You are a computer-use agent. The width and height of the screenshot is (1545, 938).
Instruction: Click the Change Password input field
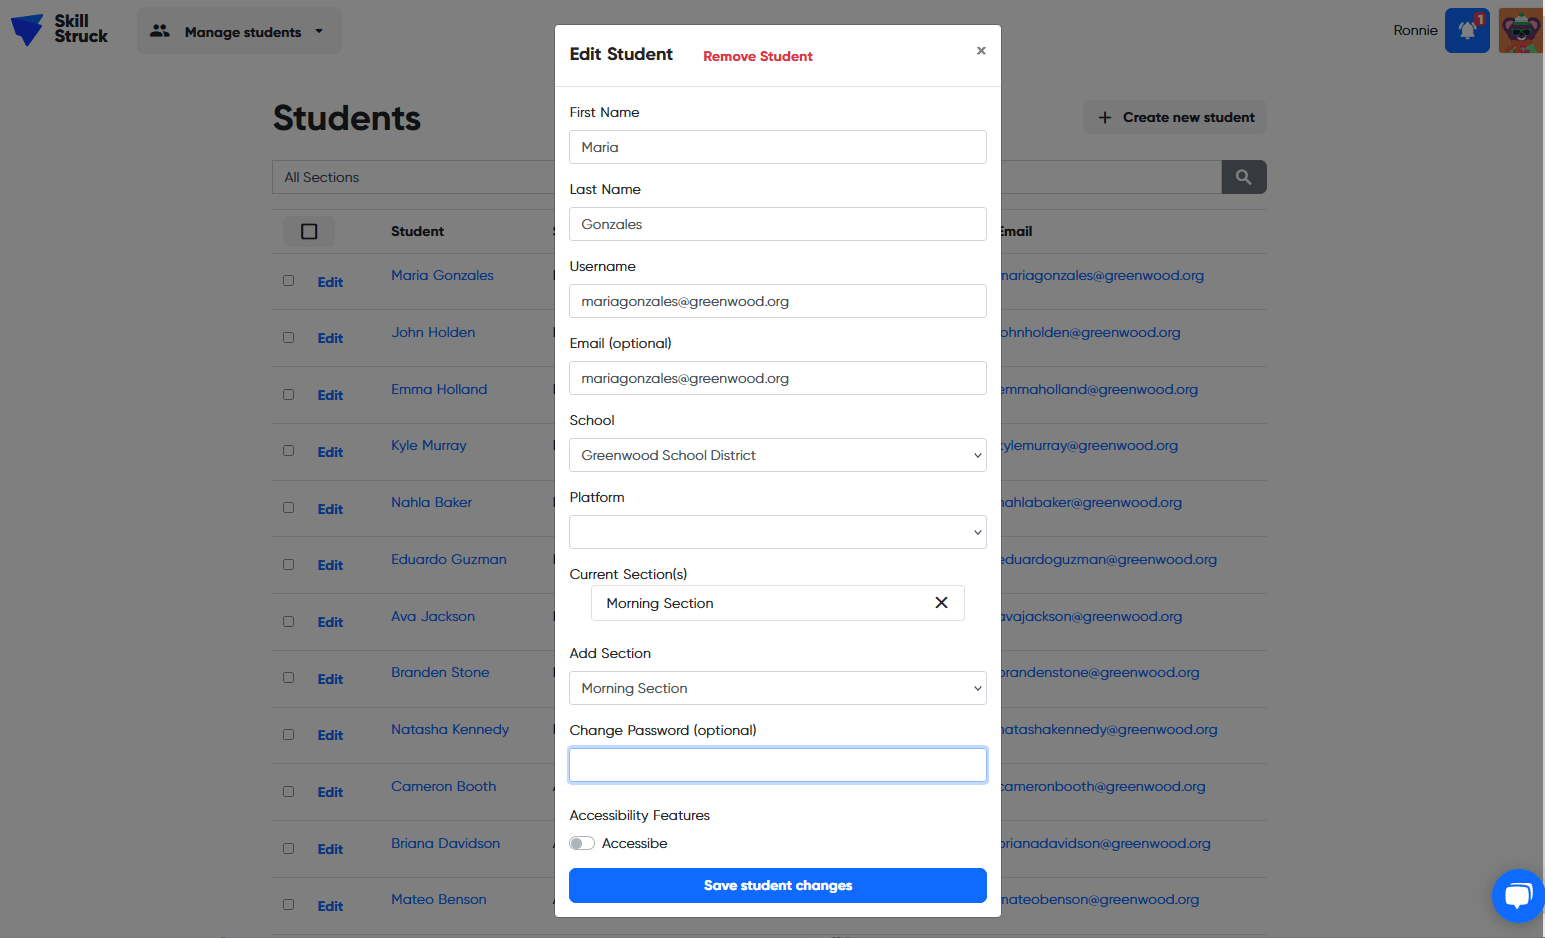pos(777,765)
